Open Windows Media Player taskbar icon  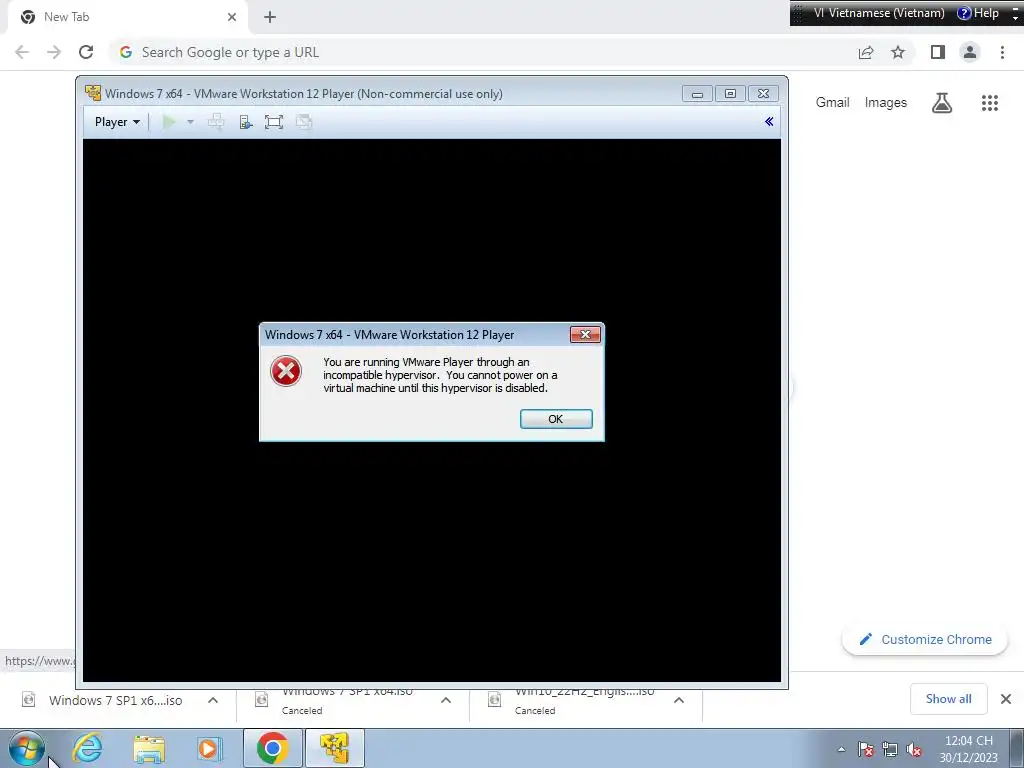click(209, 748)
